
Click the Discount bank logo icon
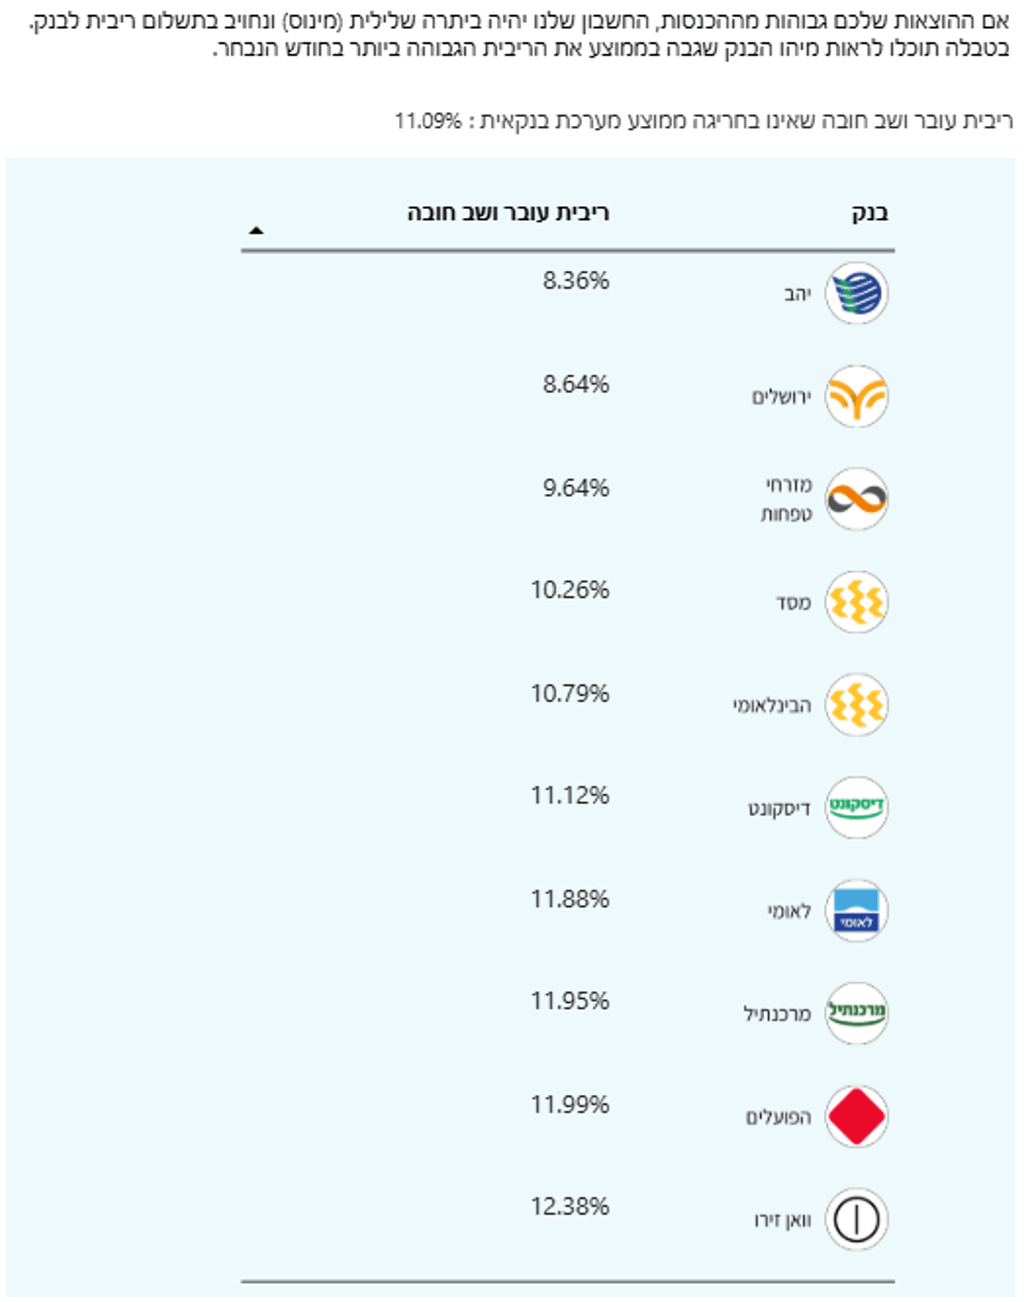tap(857, 808)
